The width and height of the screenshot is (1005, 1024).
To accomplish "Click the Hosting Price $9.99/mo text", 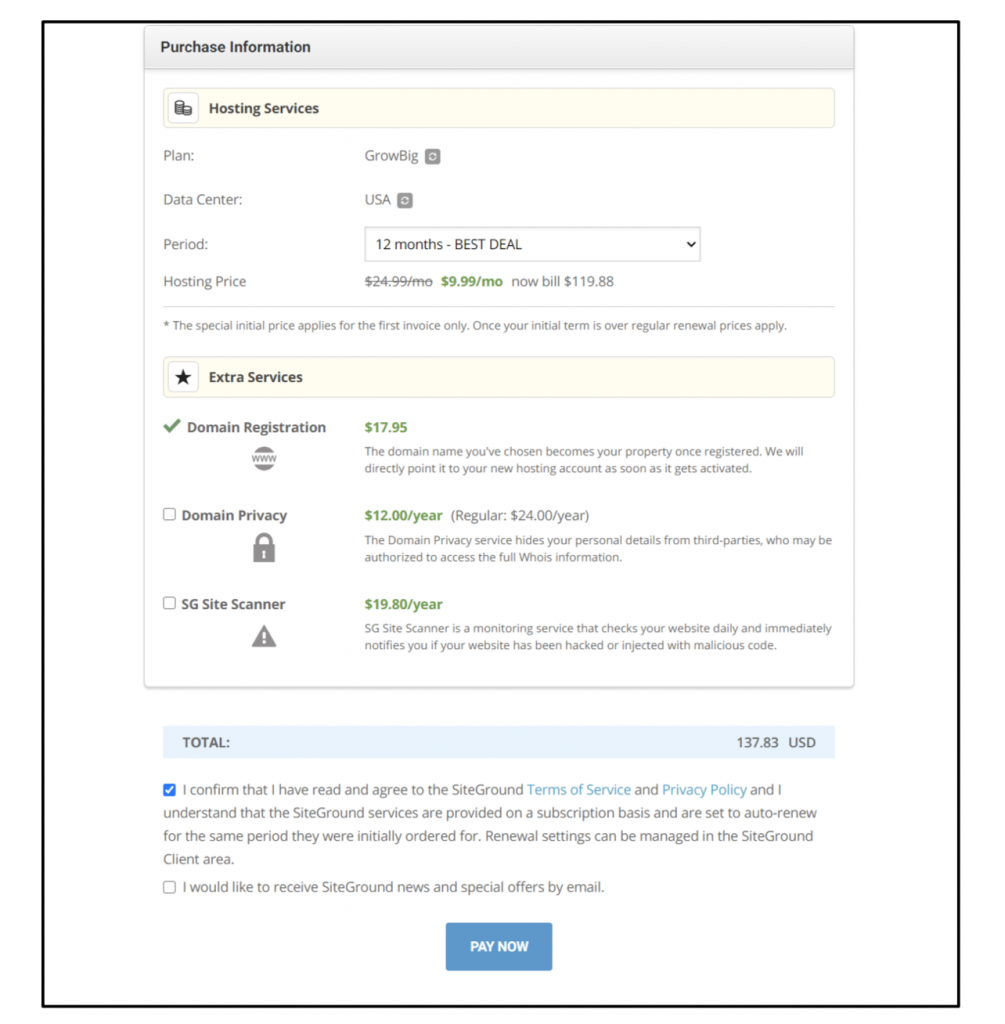I will [x=472, y=282].
